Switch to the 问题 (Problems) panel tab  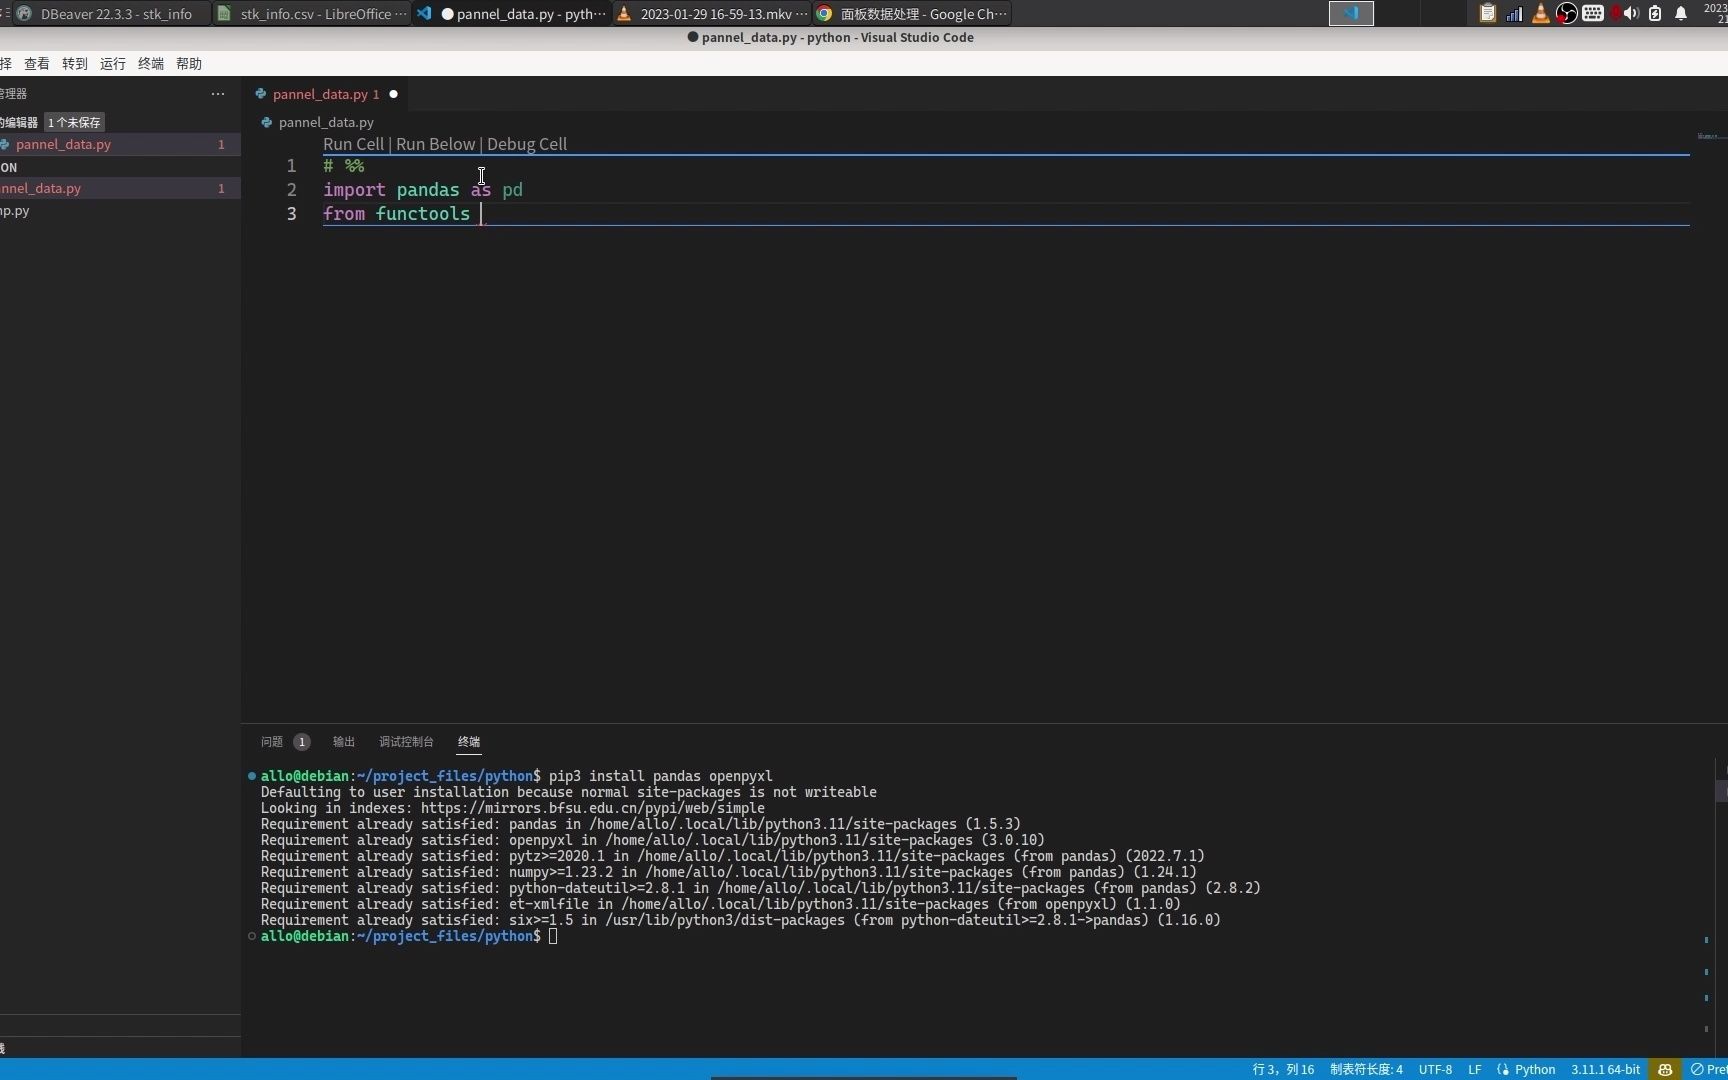(x=285, y=742)
